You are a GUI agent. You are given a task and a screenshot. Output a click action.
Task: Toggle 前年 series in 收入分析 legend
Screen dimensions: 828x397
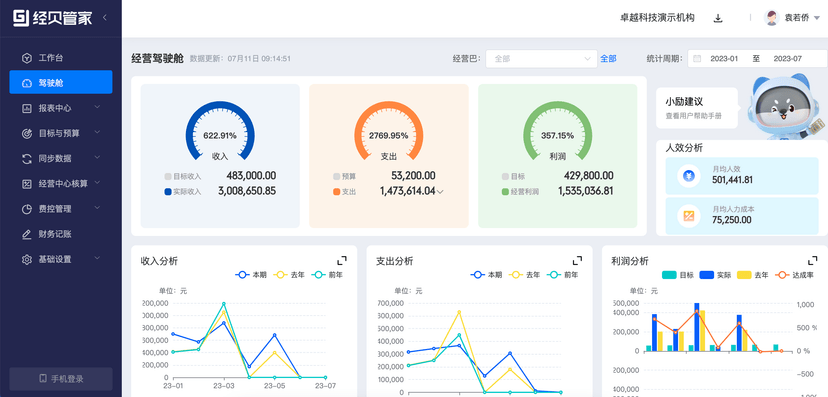pyautogui.click(x=327, y=275)
